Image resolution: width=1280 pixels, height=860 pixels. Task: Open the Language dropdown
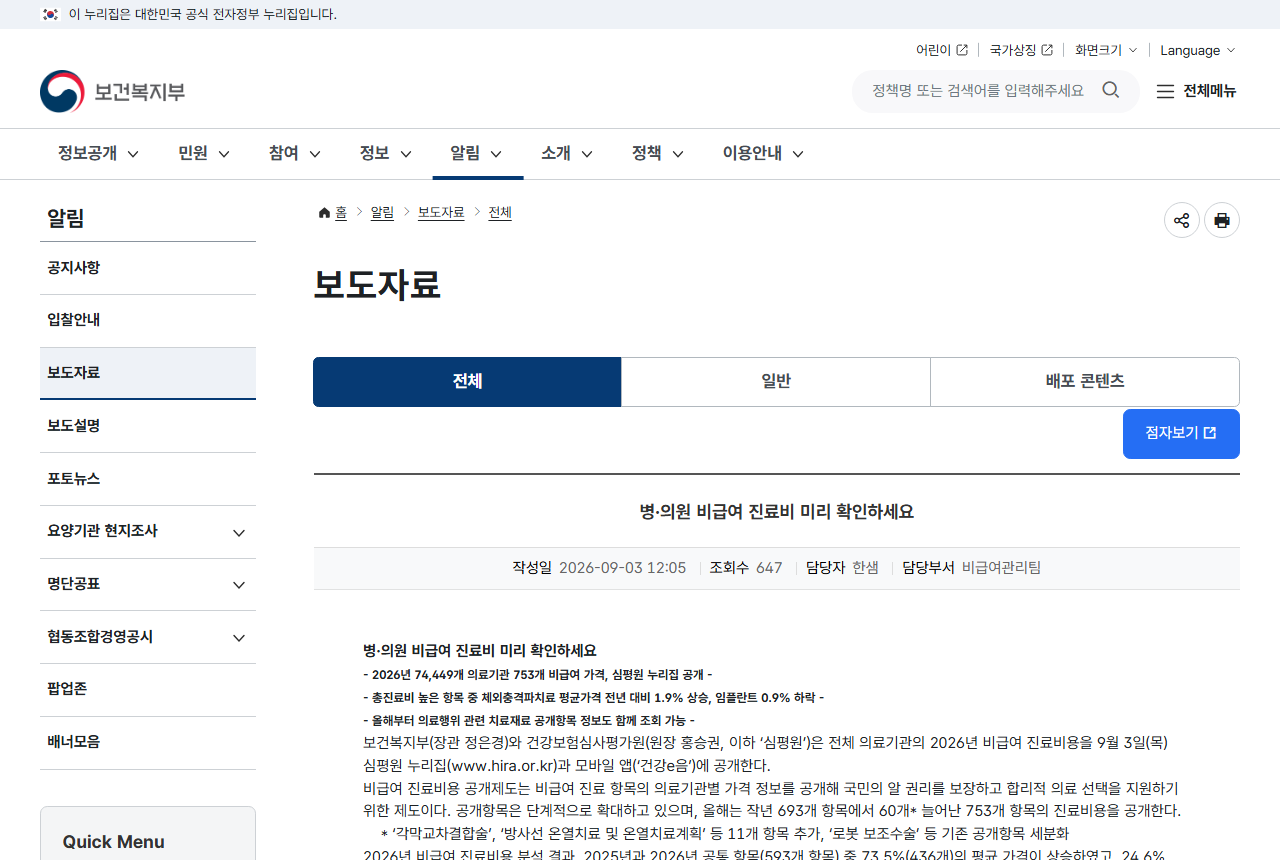point(1198,50)
